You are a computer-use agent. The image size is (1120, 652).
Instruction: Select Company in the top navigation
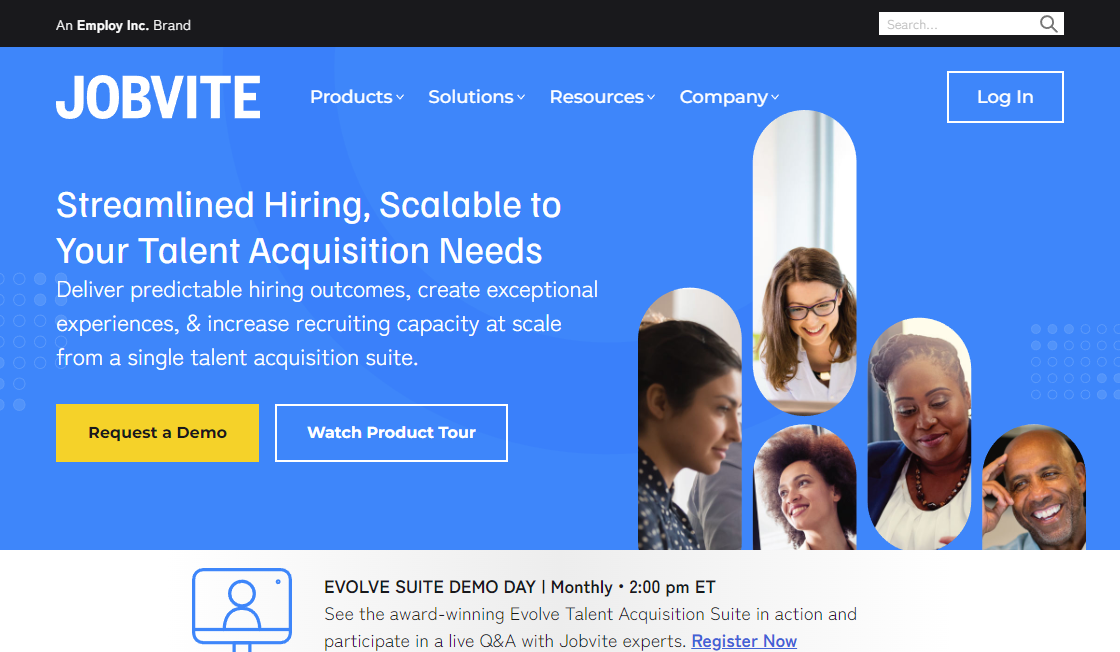[722, 97]
